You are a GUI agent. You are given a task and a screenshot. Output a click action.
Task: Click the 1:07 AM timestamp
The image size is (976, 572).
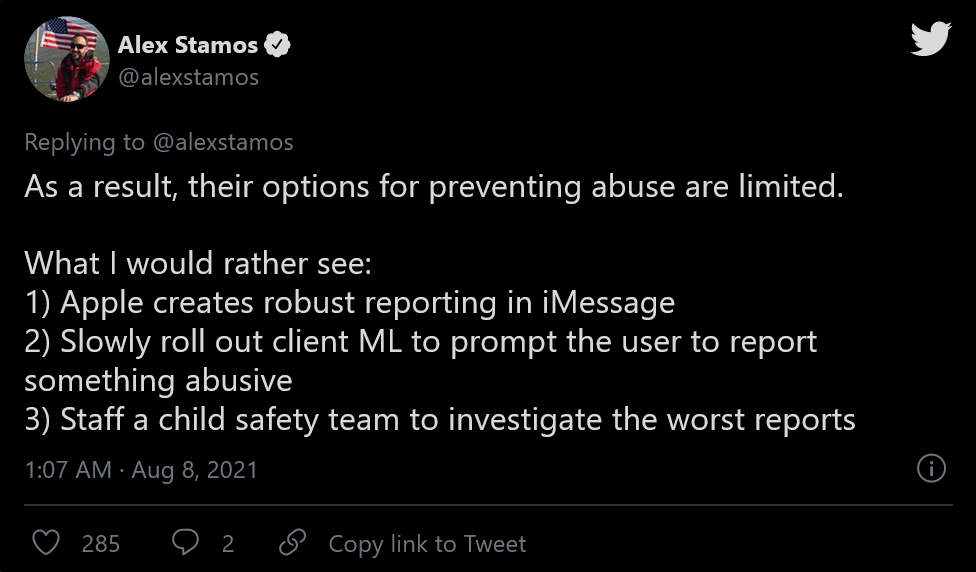tap(68, 469)
